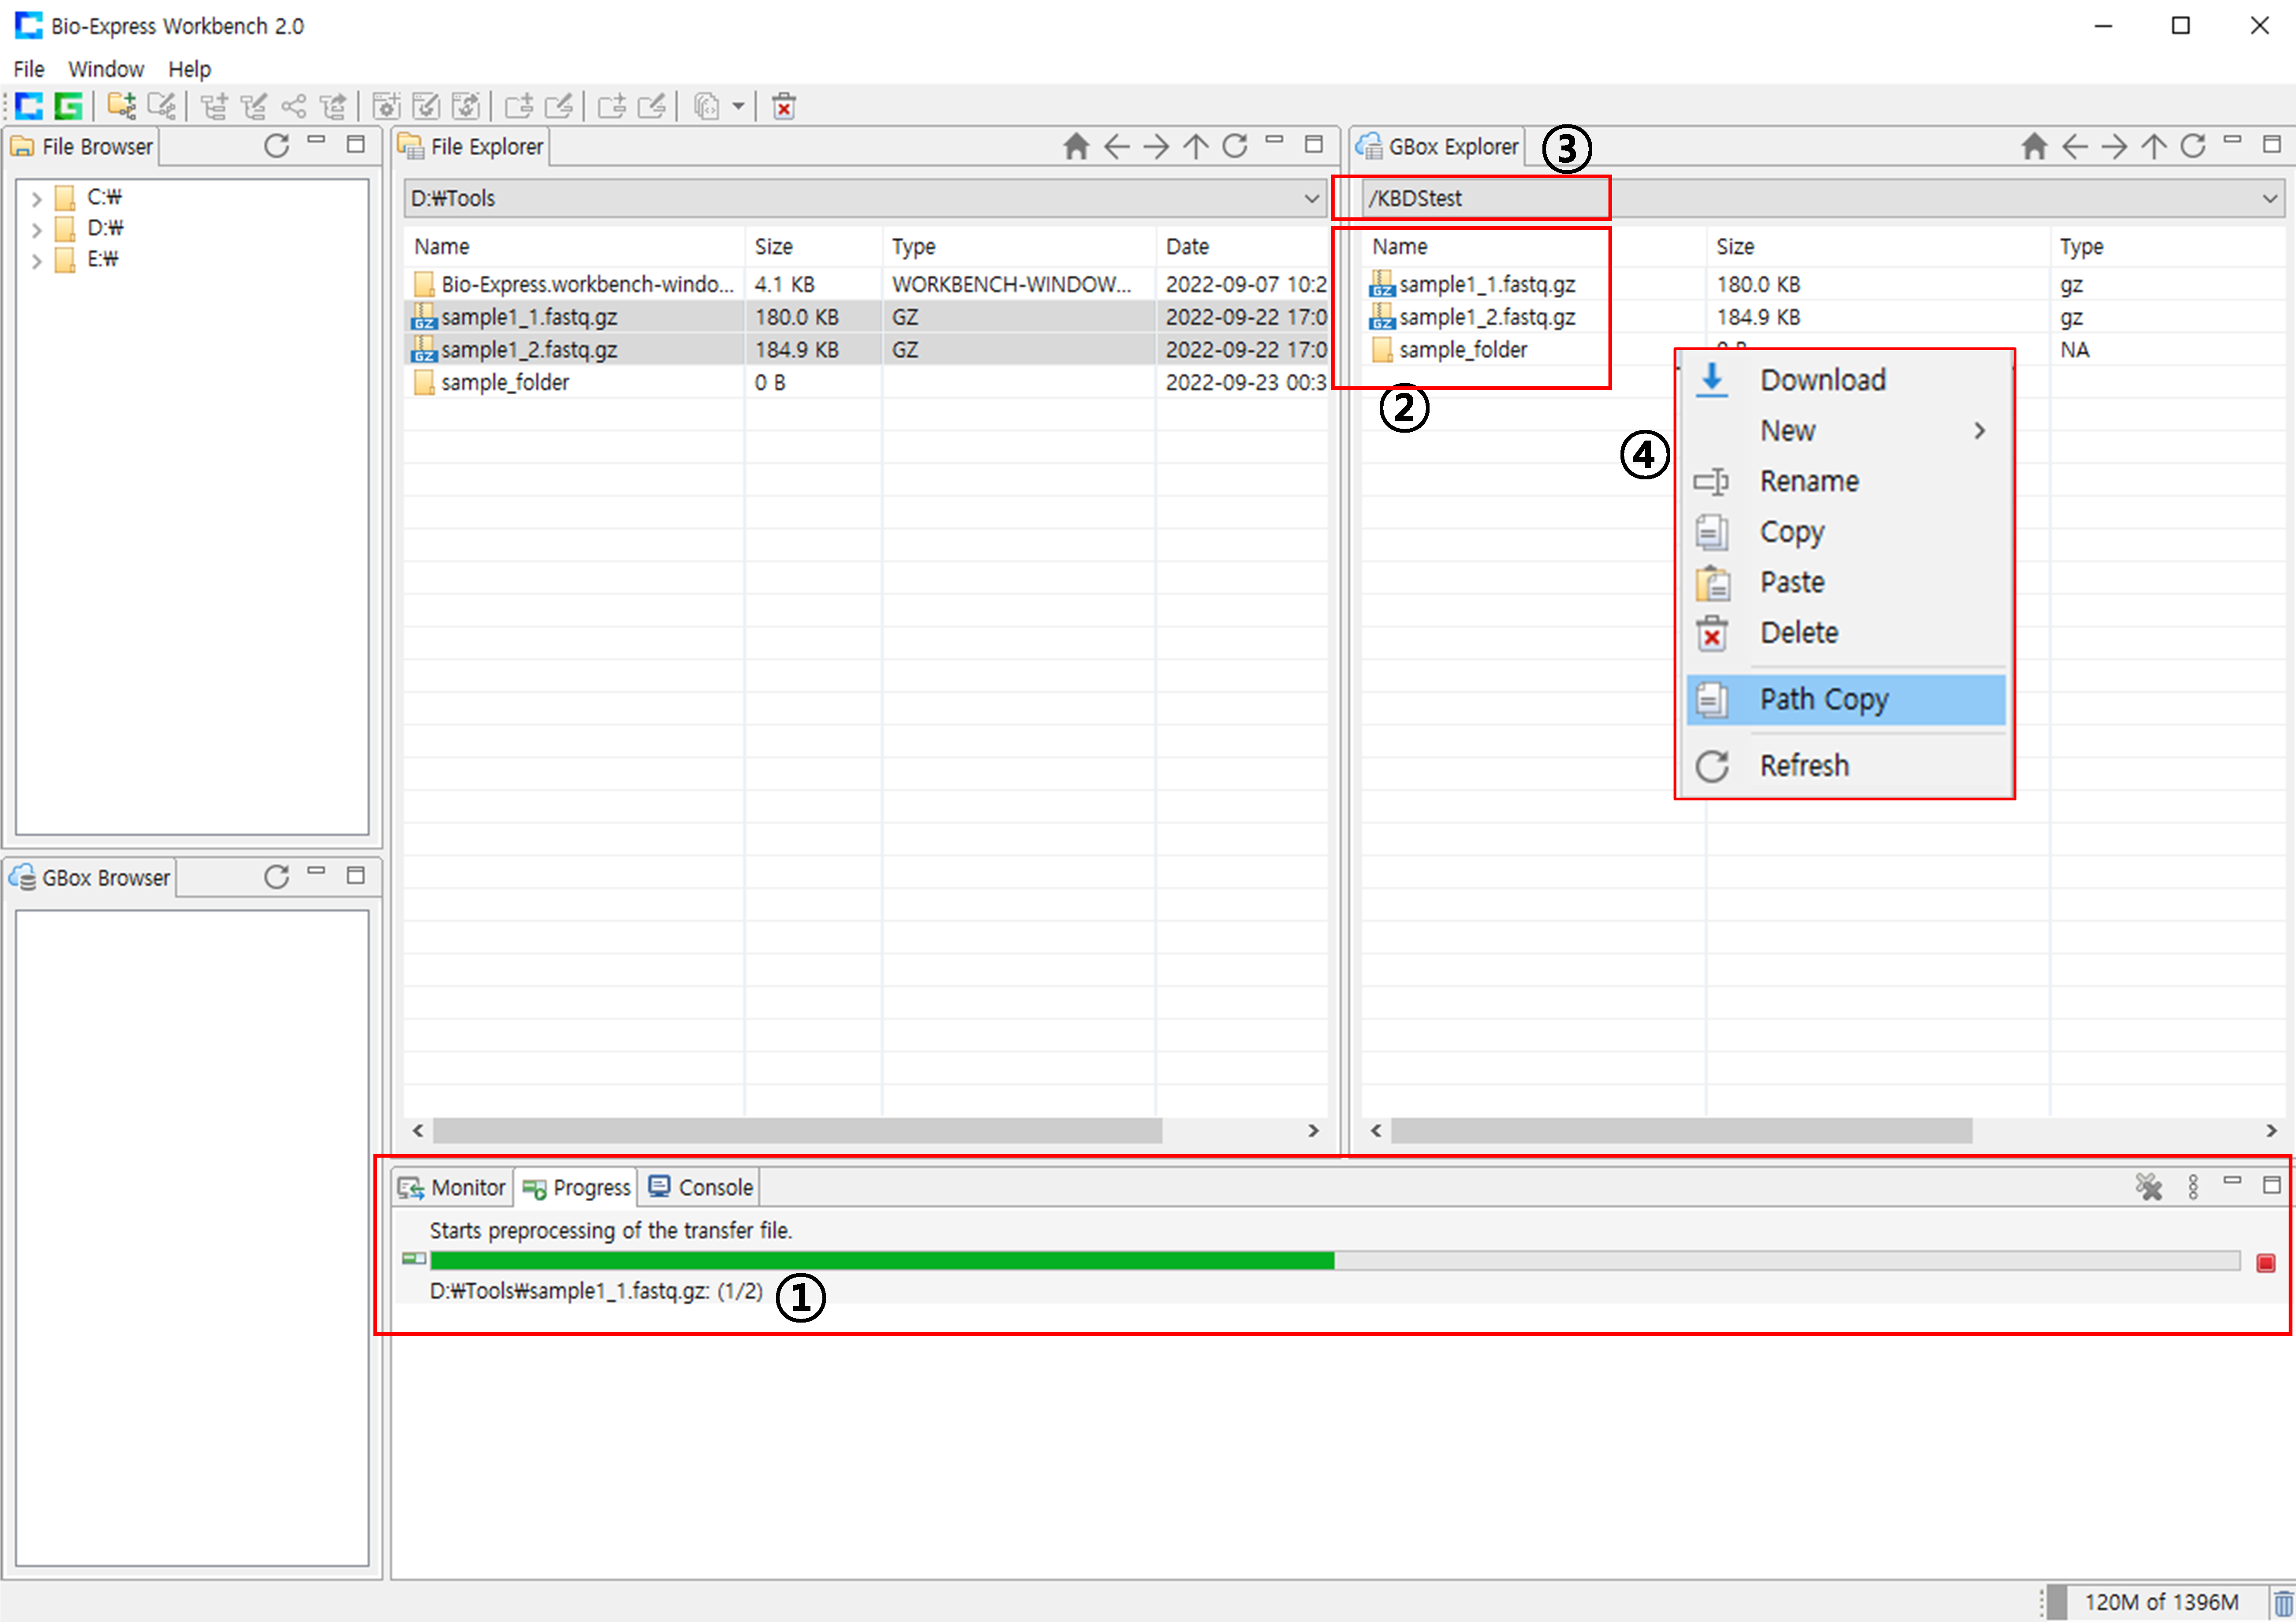The height and width of the screenshot is (1622, 2296).
Task: Click the green G GBox toolbar icon
Action: tap(68, 105)
